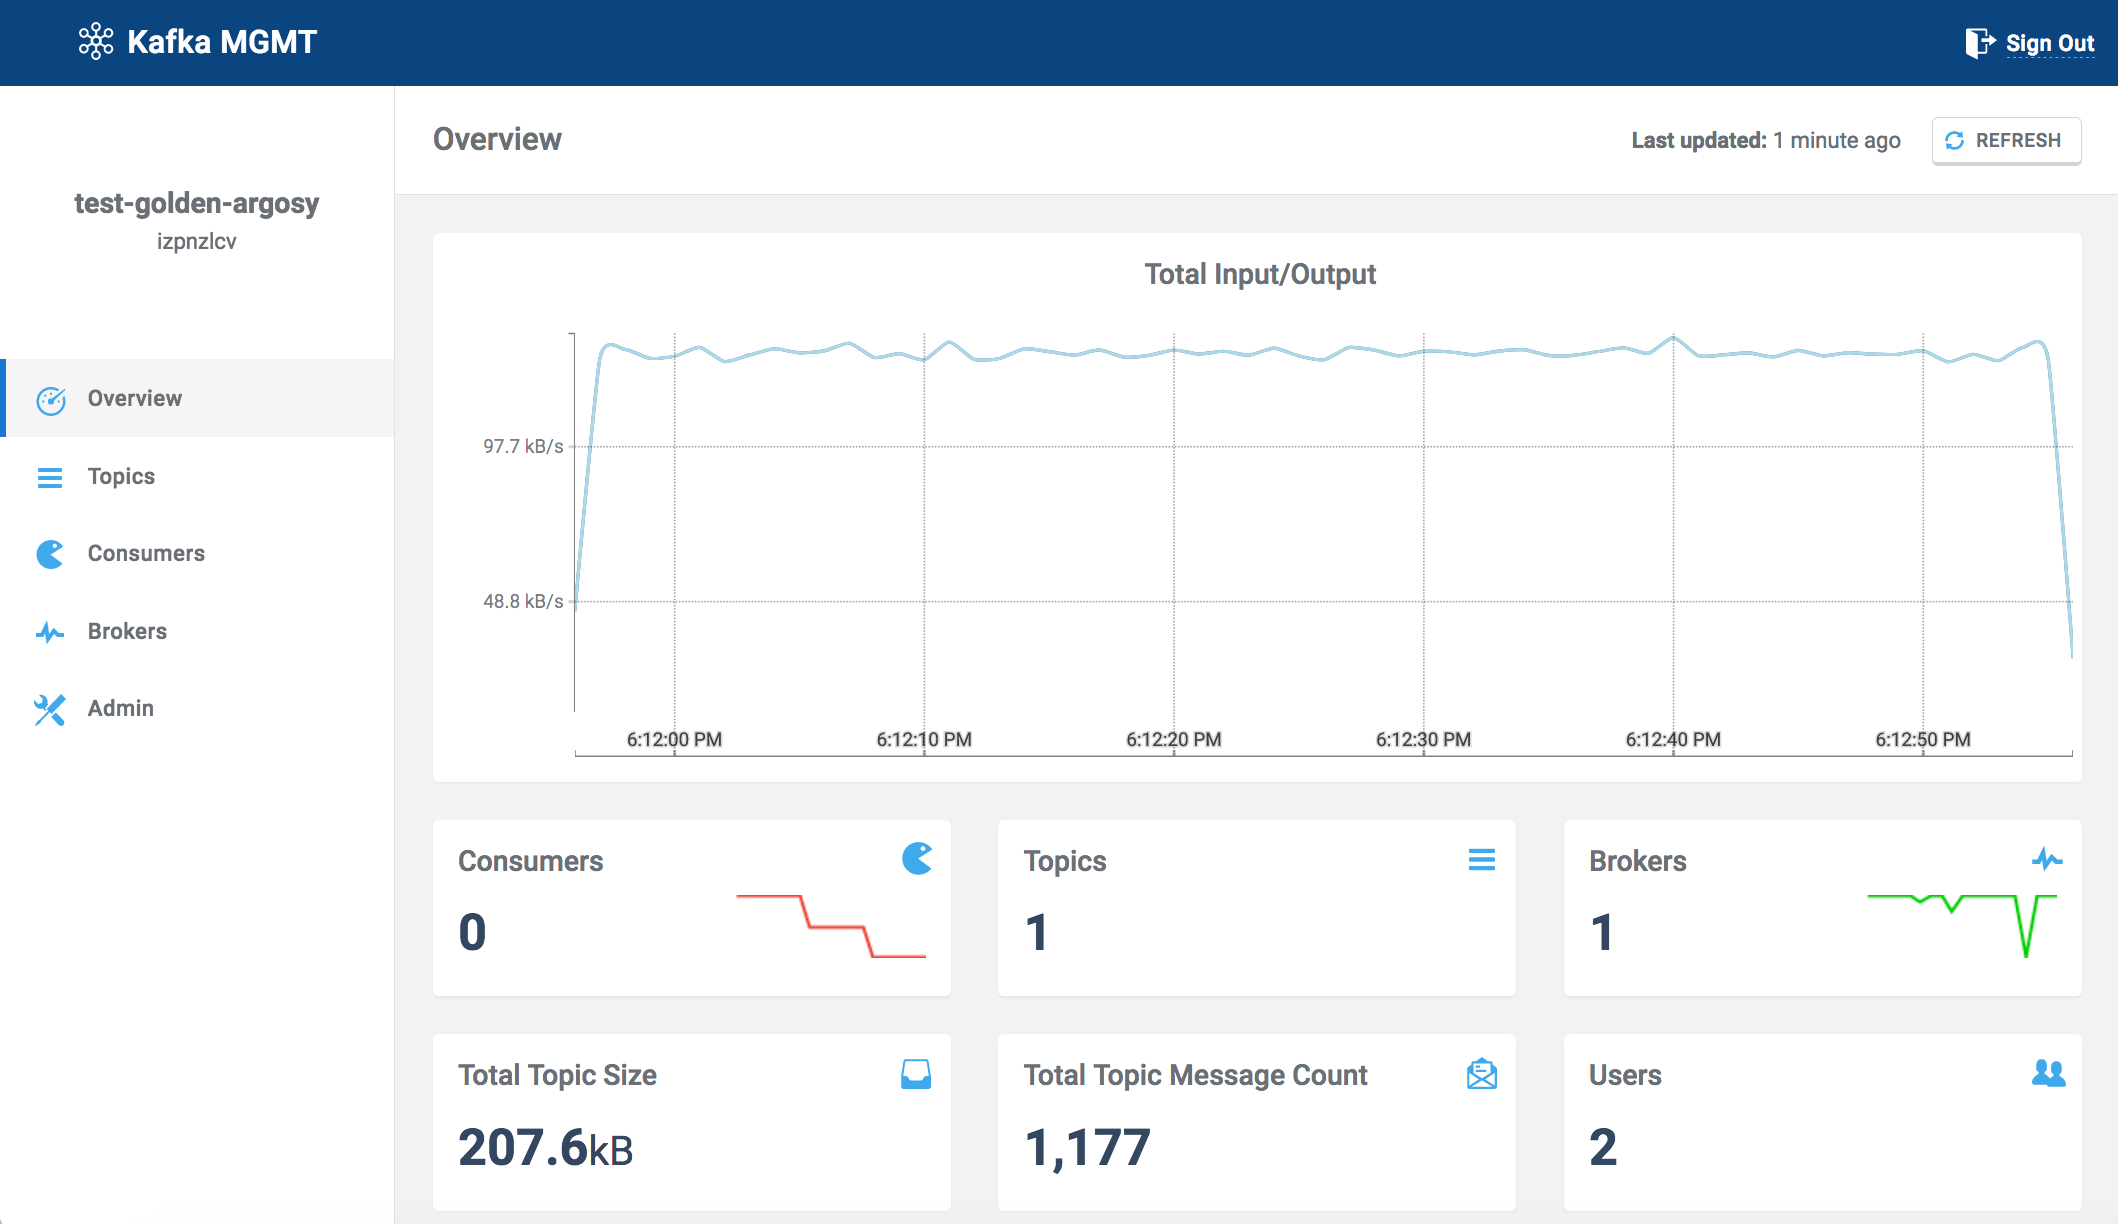Screen dimensions: 2118x1224
Task: Click the cluster ID izpnzlcv
Action: [x=197, y=241]
